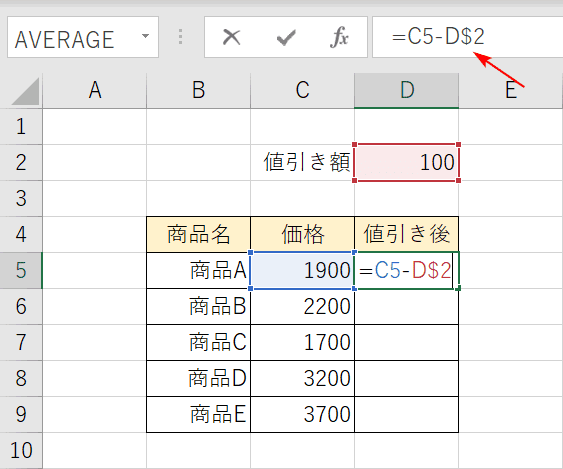This screenshot has height=469, width=563.
Task: Click cell containing 商品C
Action: 199,342
